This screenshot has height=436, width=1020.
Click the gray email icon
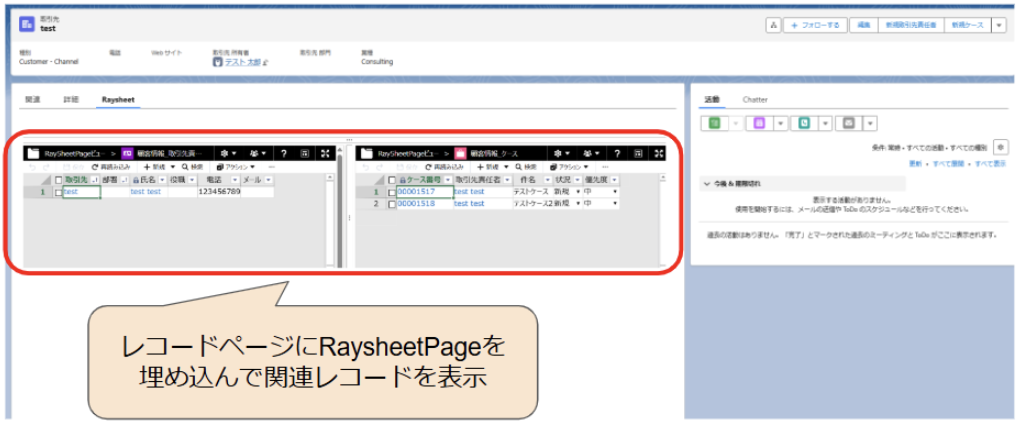pos(848,123)
